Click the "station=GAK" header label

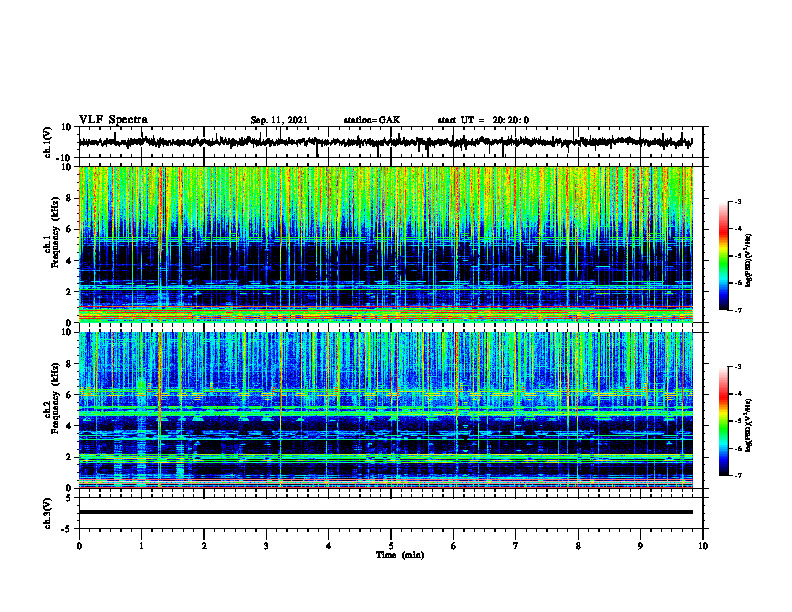click(x=372, y=120)
